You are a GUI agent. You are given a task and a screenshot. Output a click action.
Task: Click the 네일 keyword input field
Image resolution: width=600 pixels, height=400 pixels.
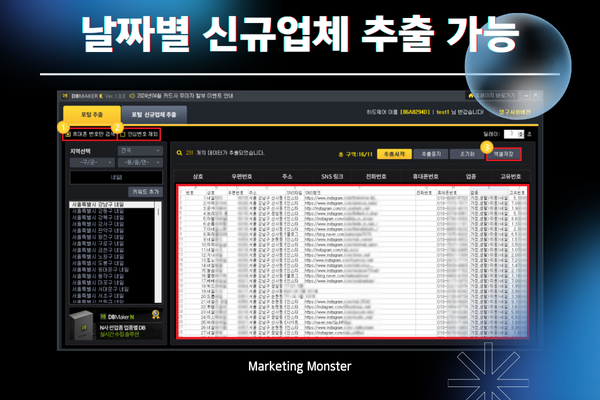[116, 177]
